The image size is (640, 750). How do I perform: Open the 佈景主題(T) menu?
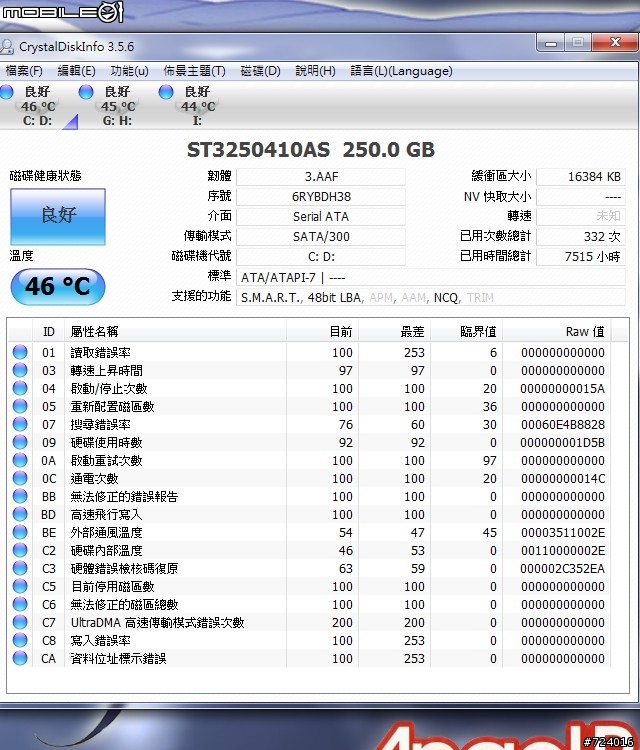tap(194, 71)
